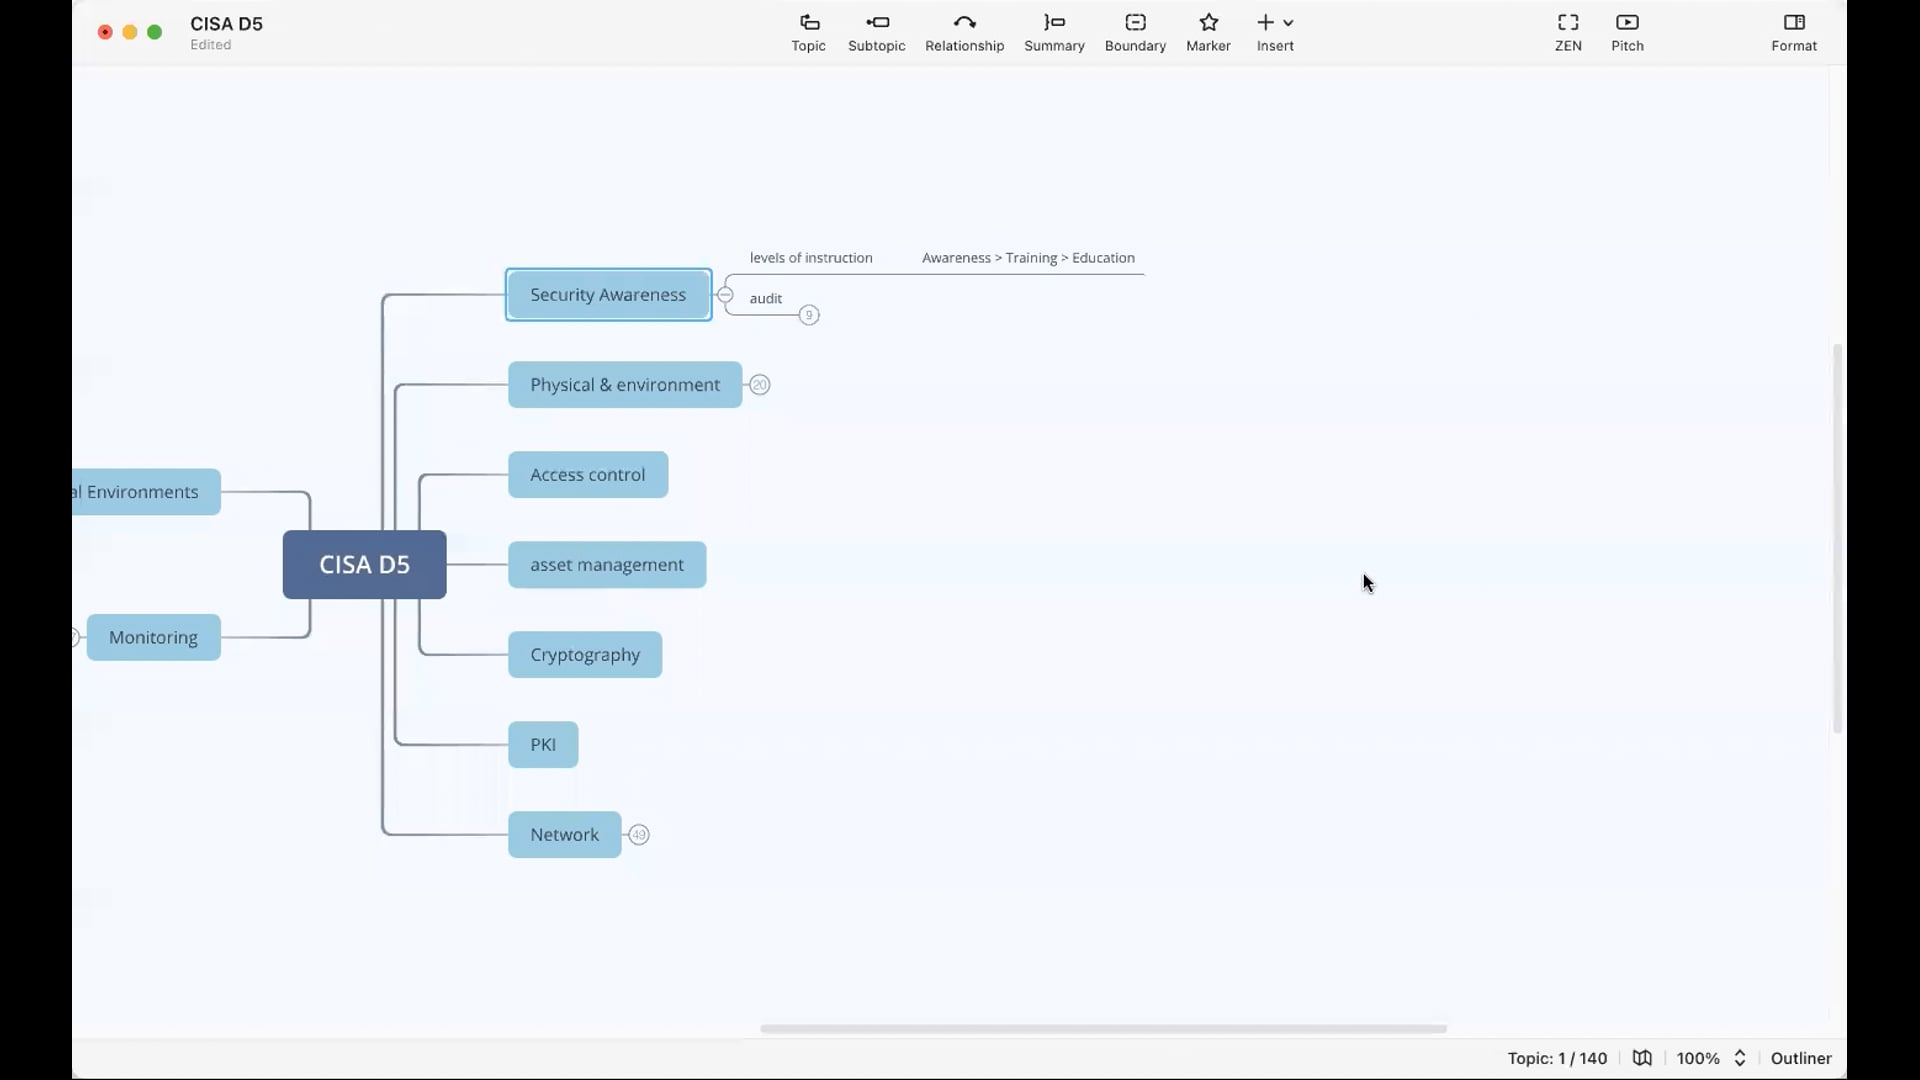Image resolution: width=1920 pixels, height=1080 pixels.
Task: Open the Marker star panel
Action: pos(1208,32)
